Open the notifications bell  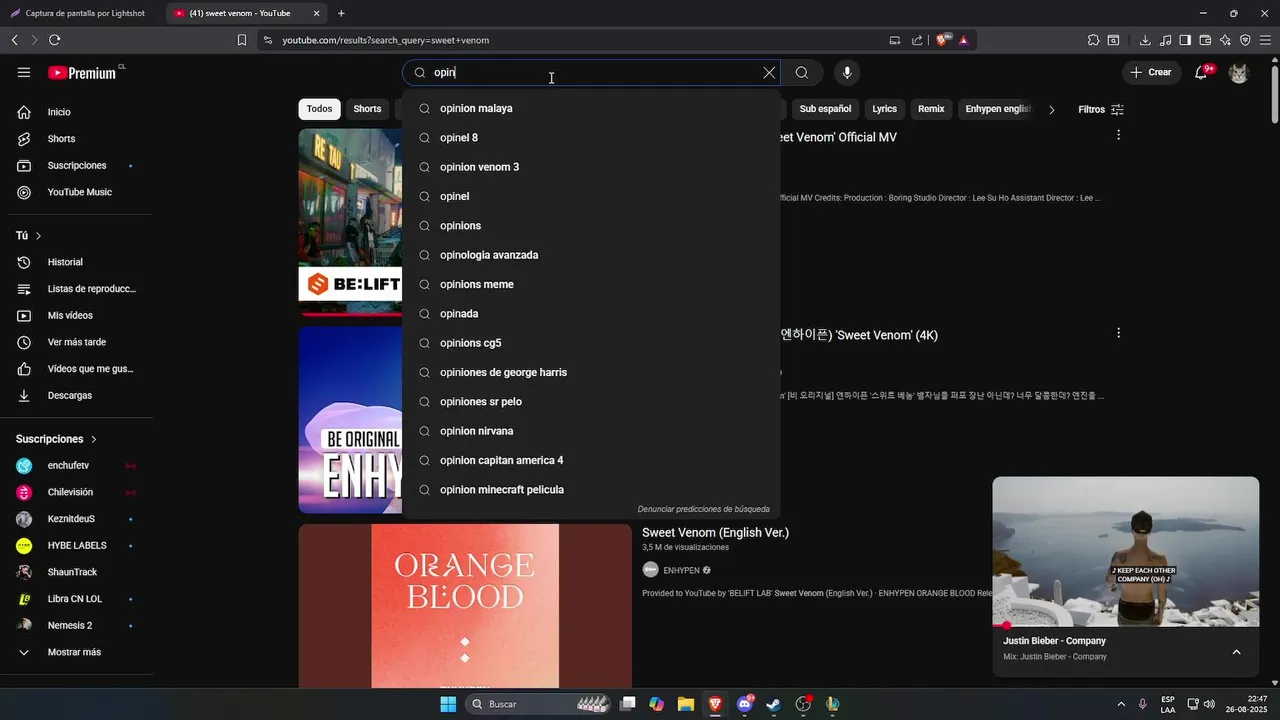pyautogui.click(x=1202, y=72)
